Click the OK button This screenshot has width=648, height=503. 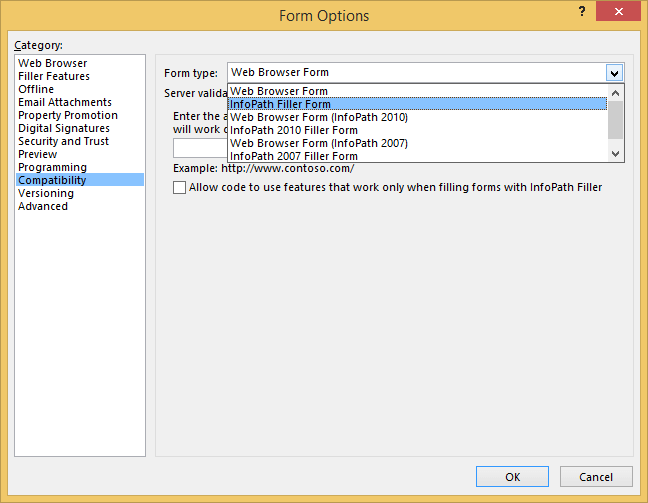(512, 477)
